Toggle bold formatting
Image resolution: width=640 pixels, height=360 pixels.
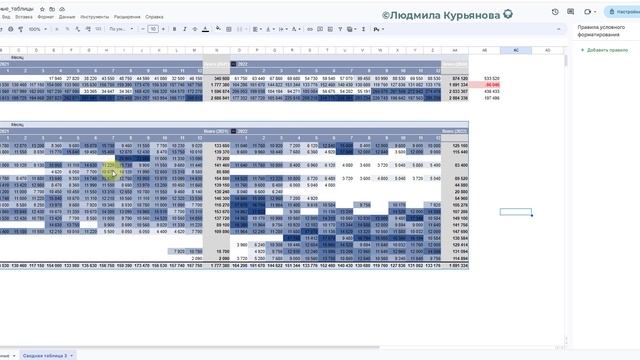coord(174,29)
